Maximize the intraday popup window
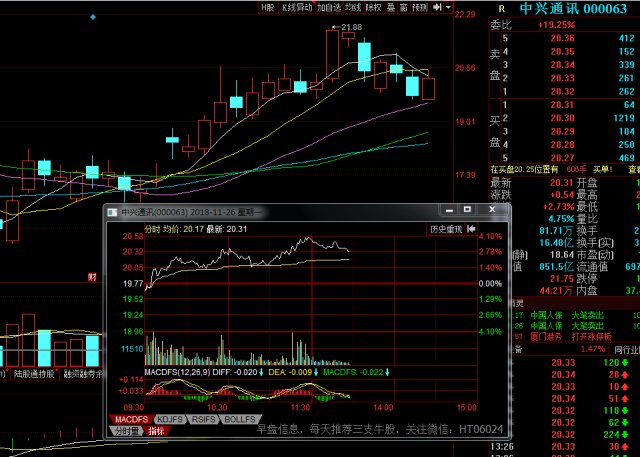 click(467, 210)
